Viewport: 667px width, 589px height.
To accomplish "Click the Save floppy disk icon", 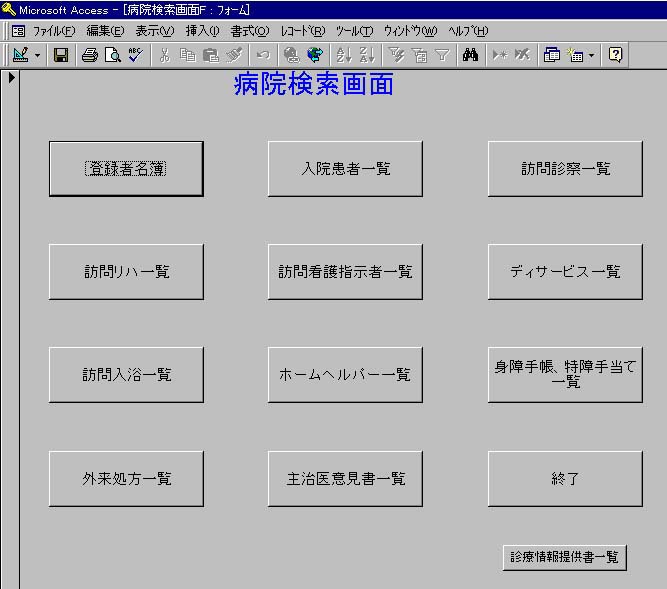I will pos(60,55).
